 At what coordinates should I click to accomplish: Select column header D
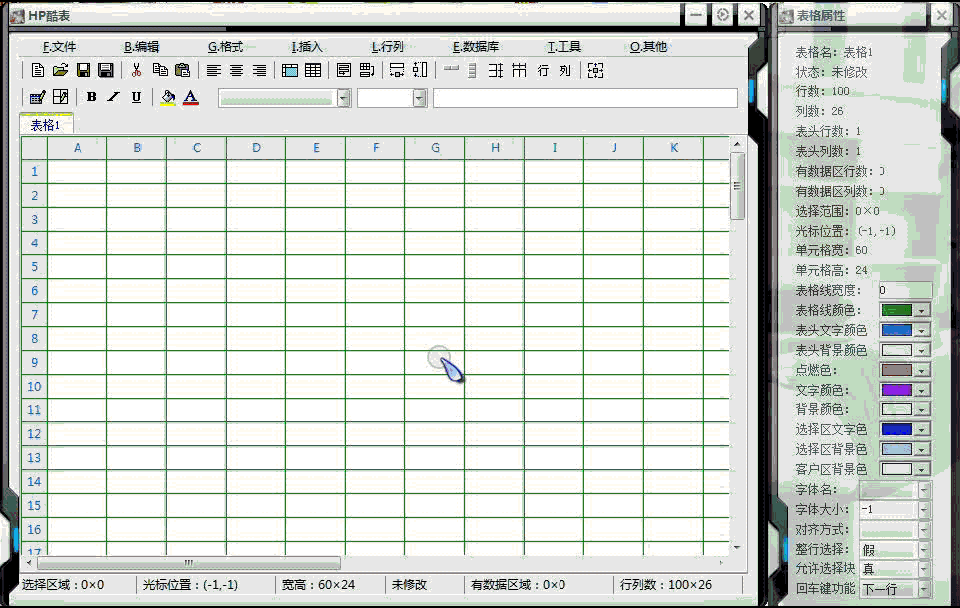(256, 148)
